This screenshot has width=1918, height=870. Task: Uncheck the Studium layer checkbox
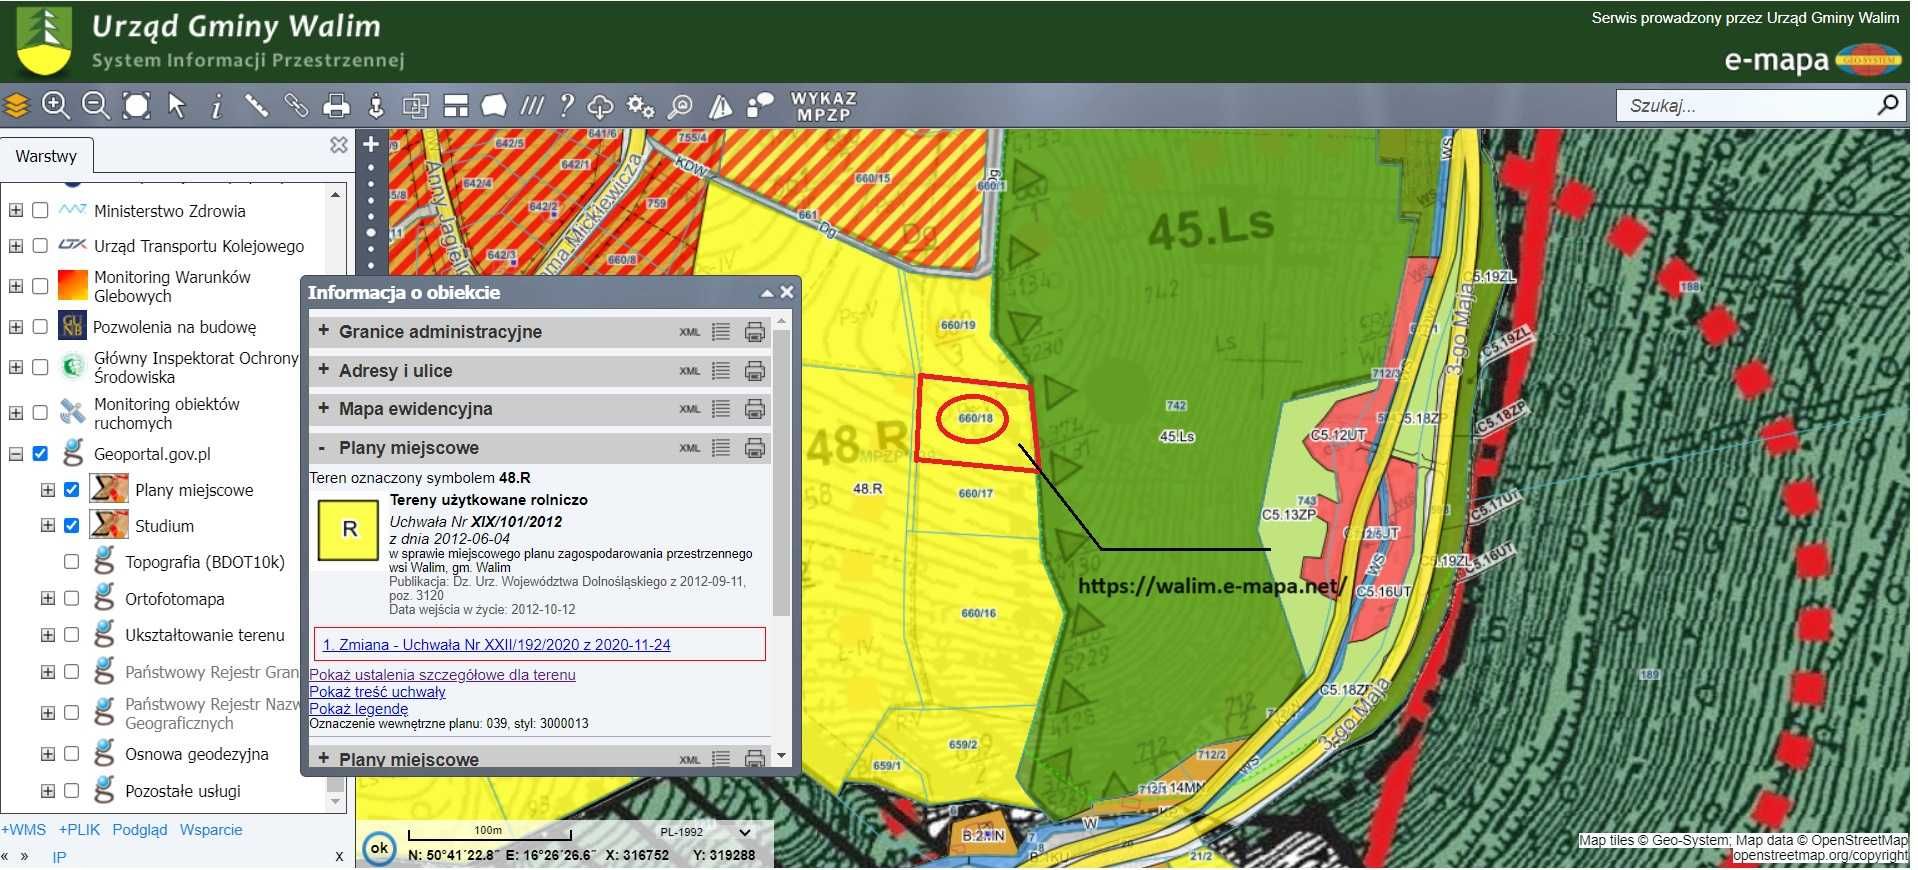click(x=71, y=526)
